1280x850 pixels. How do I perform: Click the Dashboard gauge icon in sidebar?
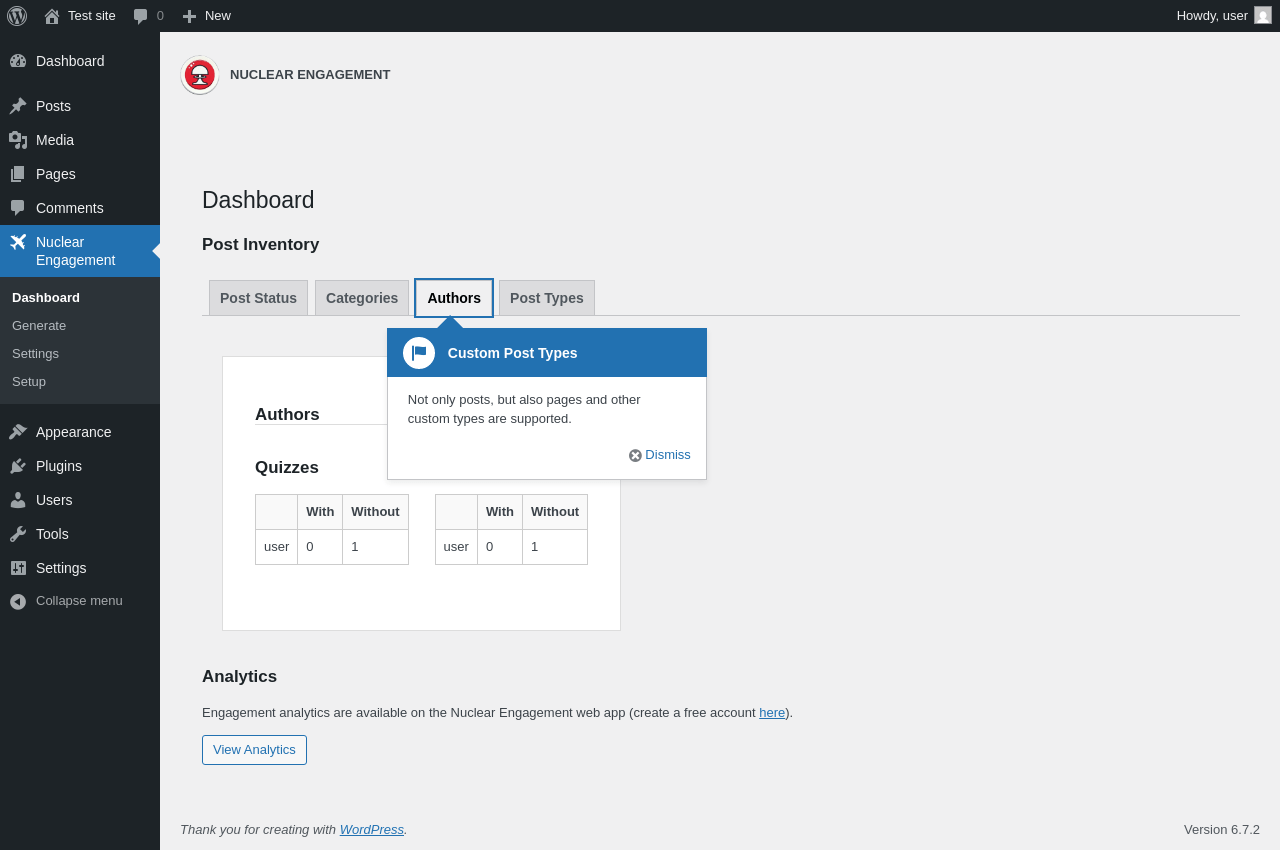(18, 61)
